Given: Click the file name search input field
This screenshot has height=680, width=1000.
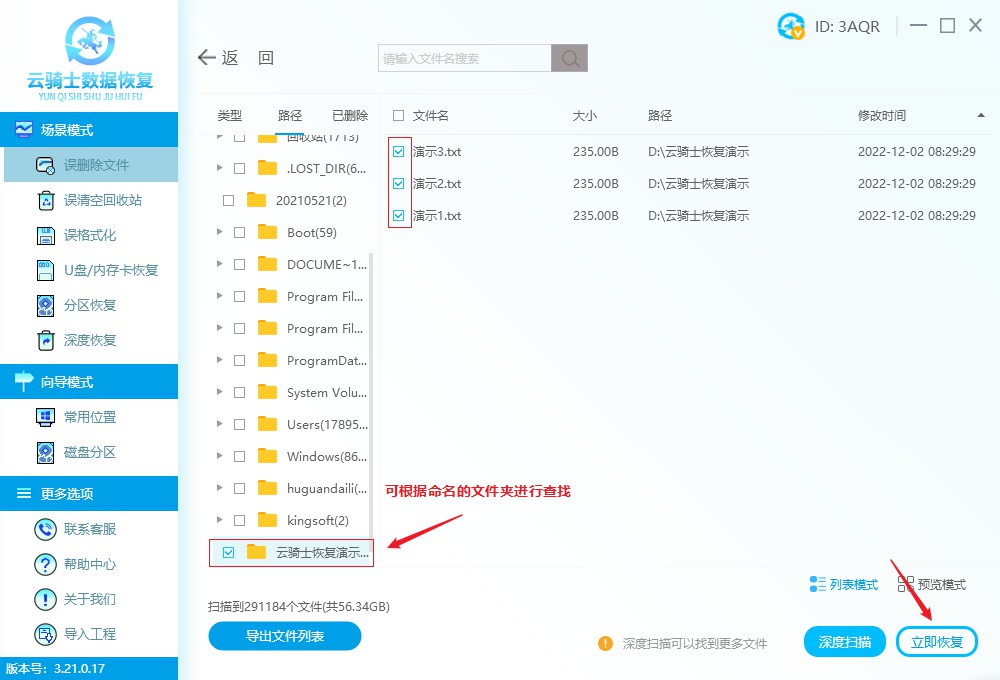Looking at the screenshot, I should (x=464, y=59).
